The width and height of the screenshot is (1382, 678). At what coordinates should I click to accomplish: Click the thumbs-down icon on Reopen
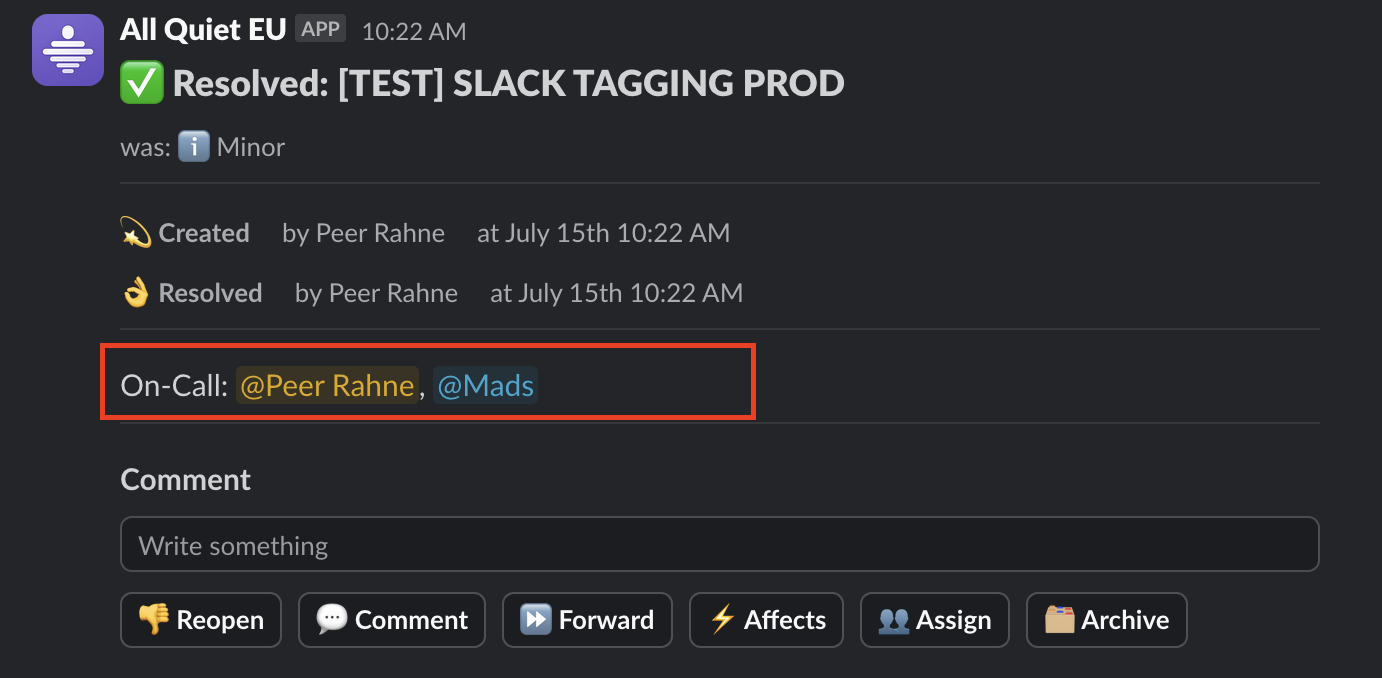coord(154,620)
